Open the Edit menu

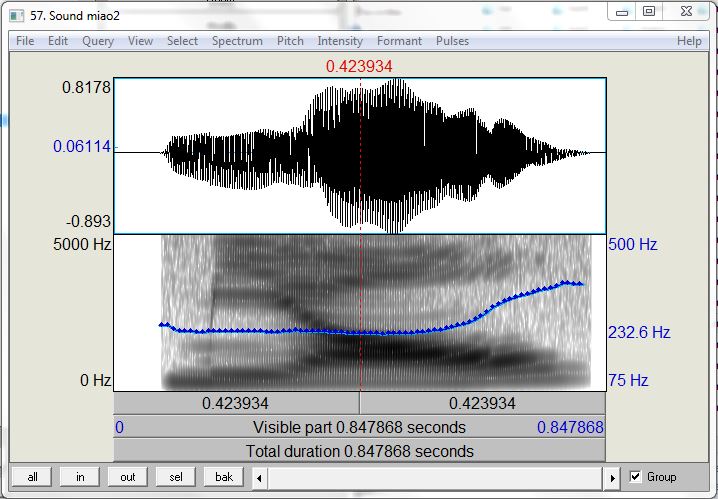click(58, 41)
